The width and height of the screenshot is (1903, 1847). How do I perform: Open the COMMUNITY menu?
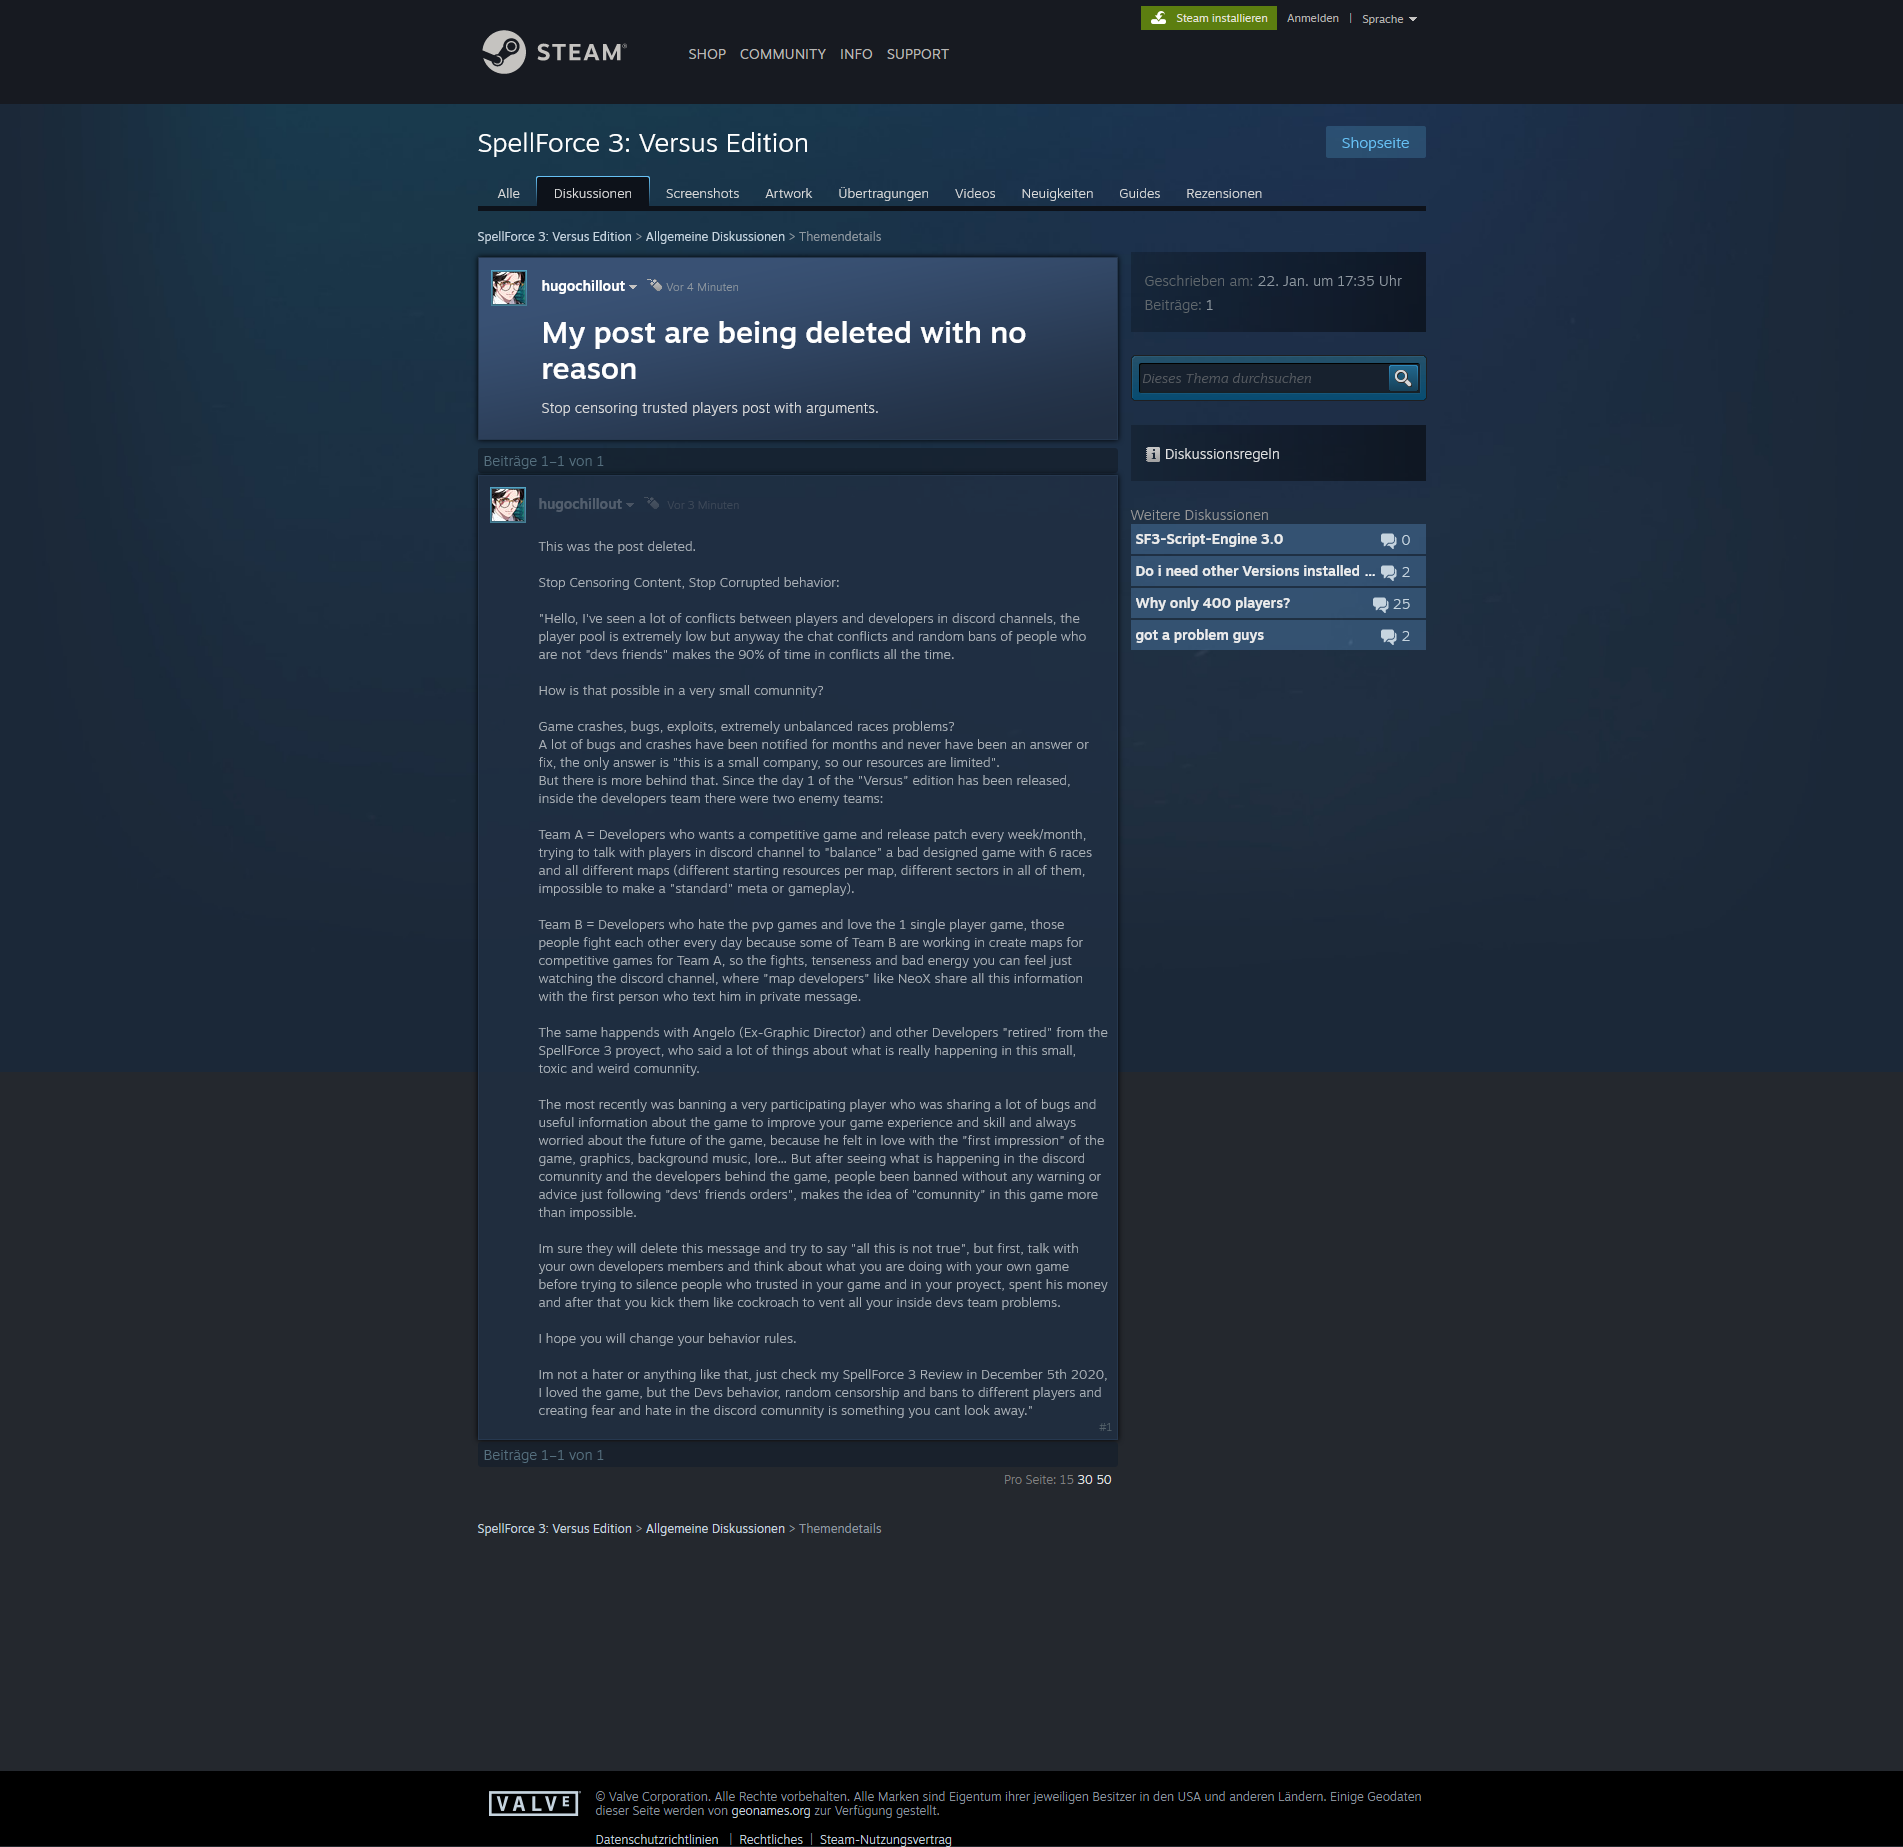click(x=782, y=54)
